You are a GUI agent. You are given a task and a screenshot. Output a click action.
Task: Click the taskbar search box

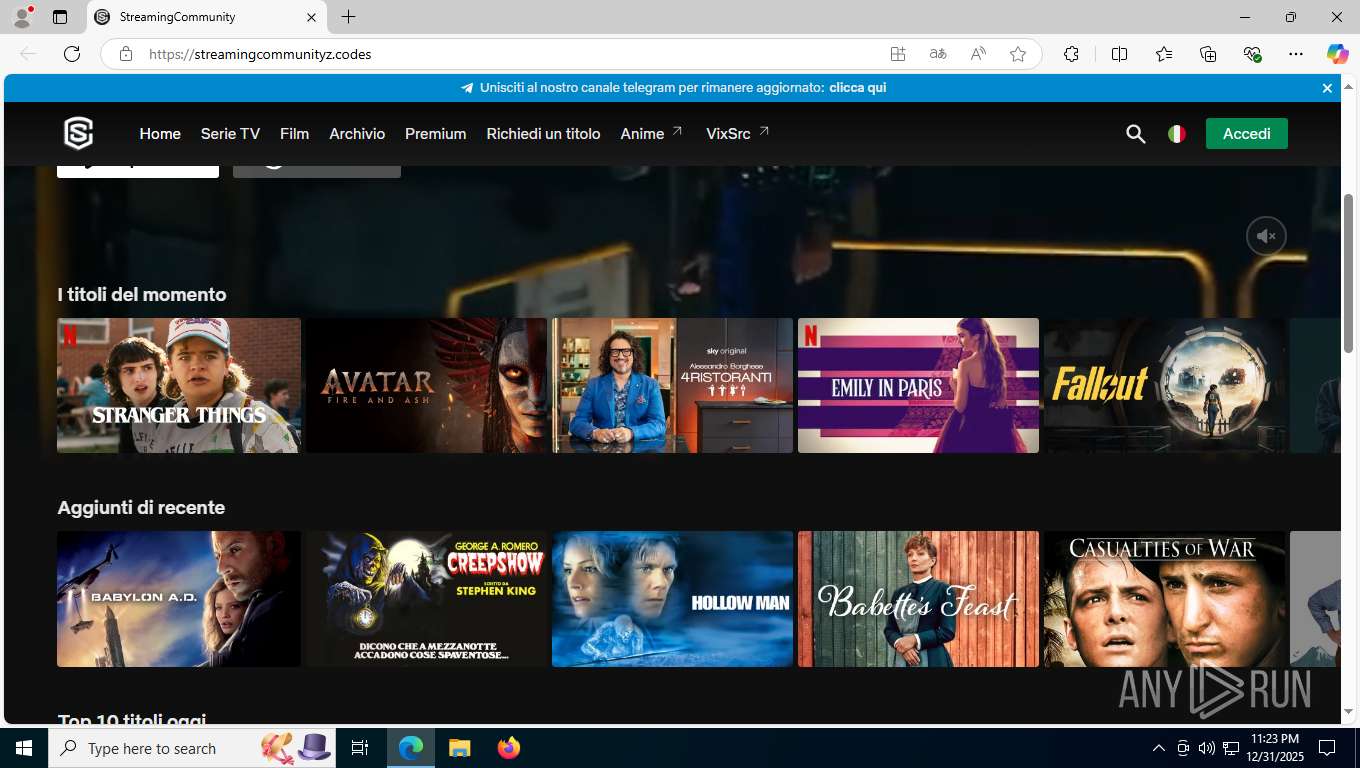[x=192, y=748]
